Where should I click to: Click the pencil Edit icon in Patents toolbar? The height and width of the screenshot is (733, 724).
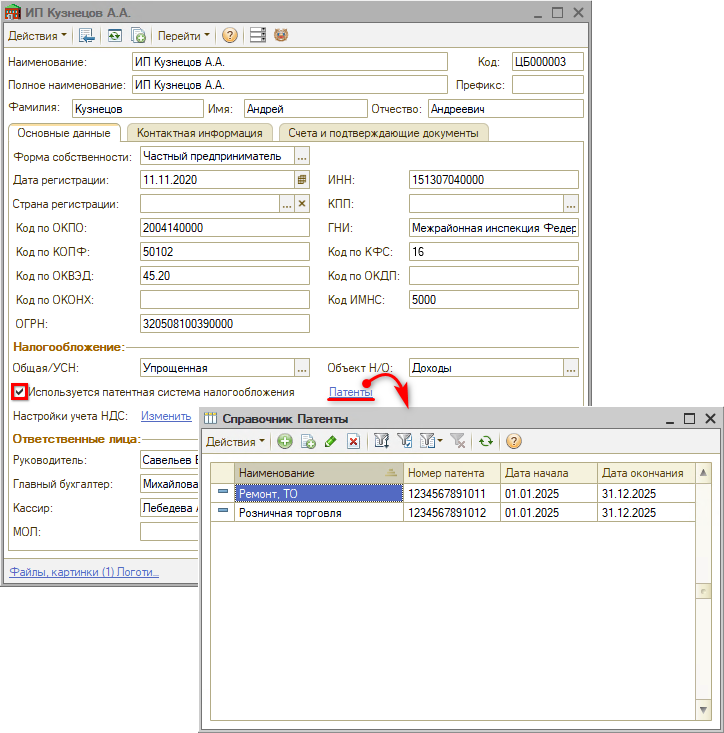pos(330,441)
